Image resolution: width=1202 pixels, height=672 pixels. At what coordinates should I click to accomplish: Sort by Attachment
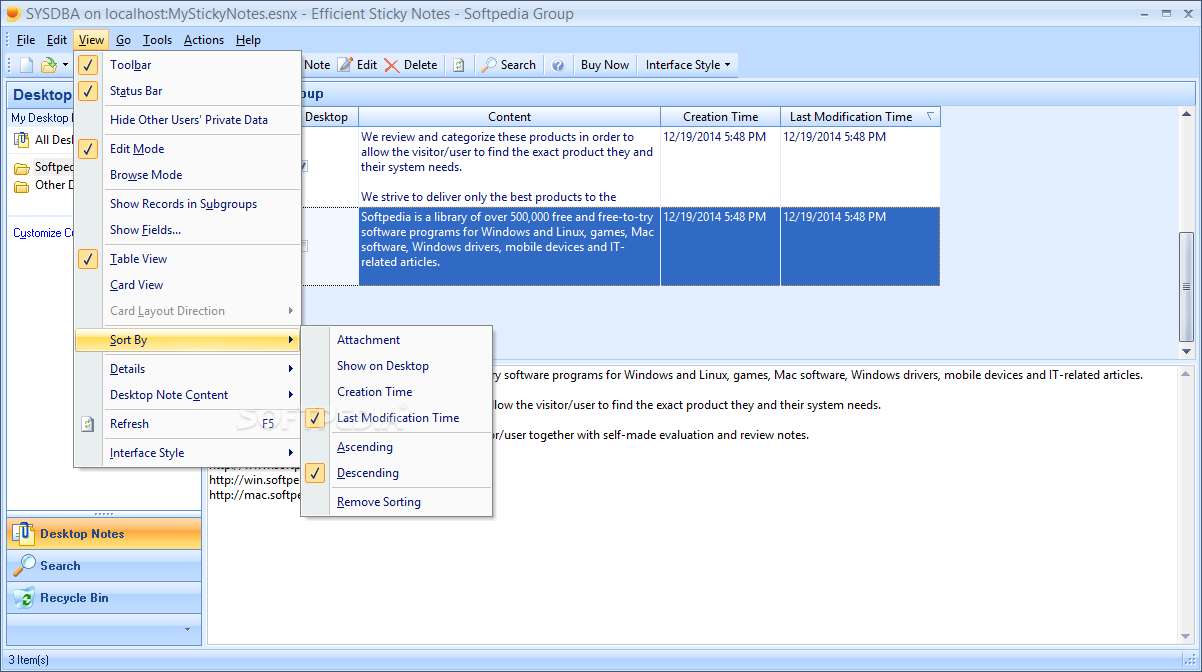[x=397, y=340]
